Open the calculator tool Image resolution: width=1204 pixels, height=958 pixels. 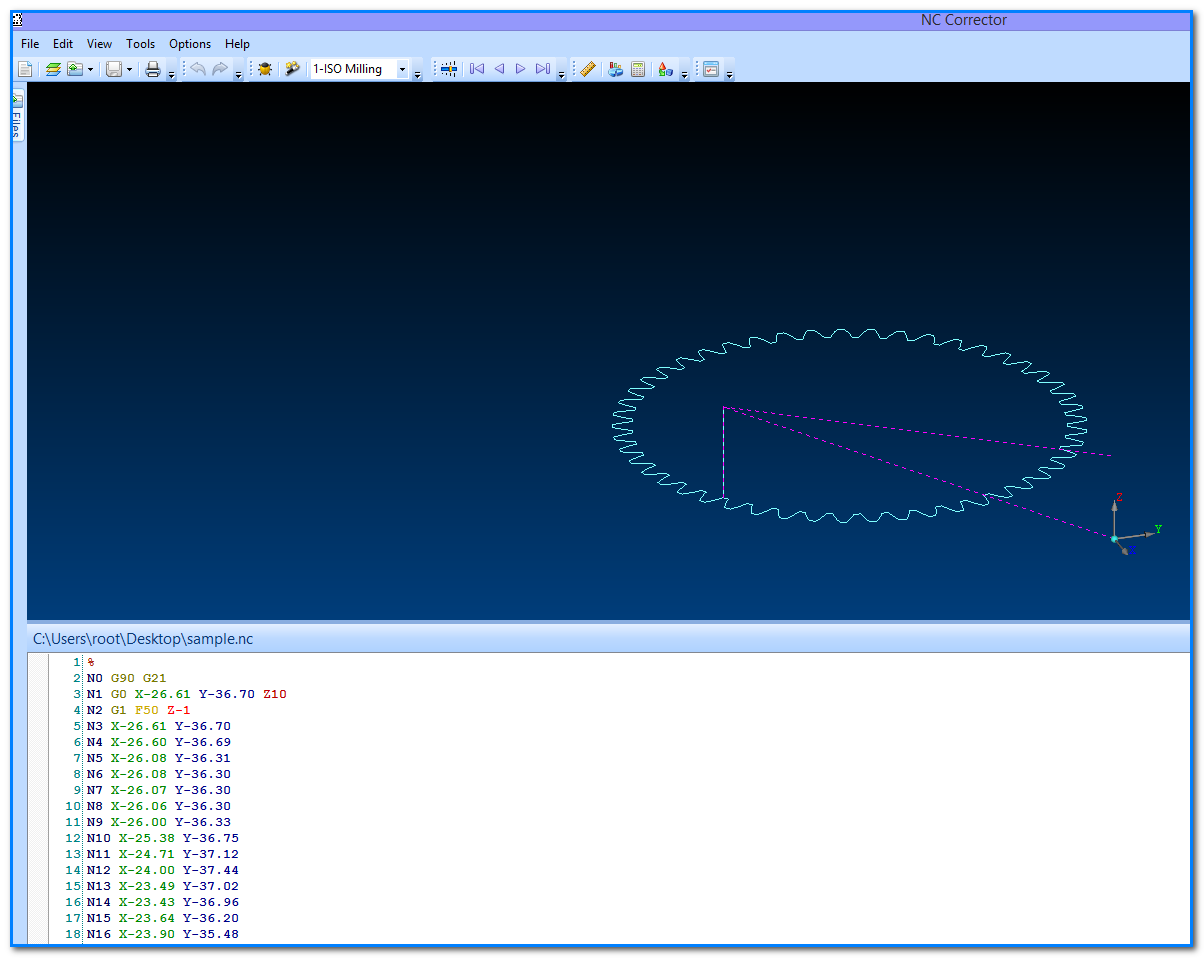pos(638,69)
